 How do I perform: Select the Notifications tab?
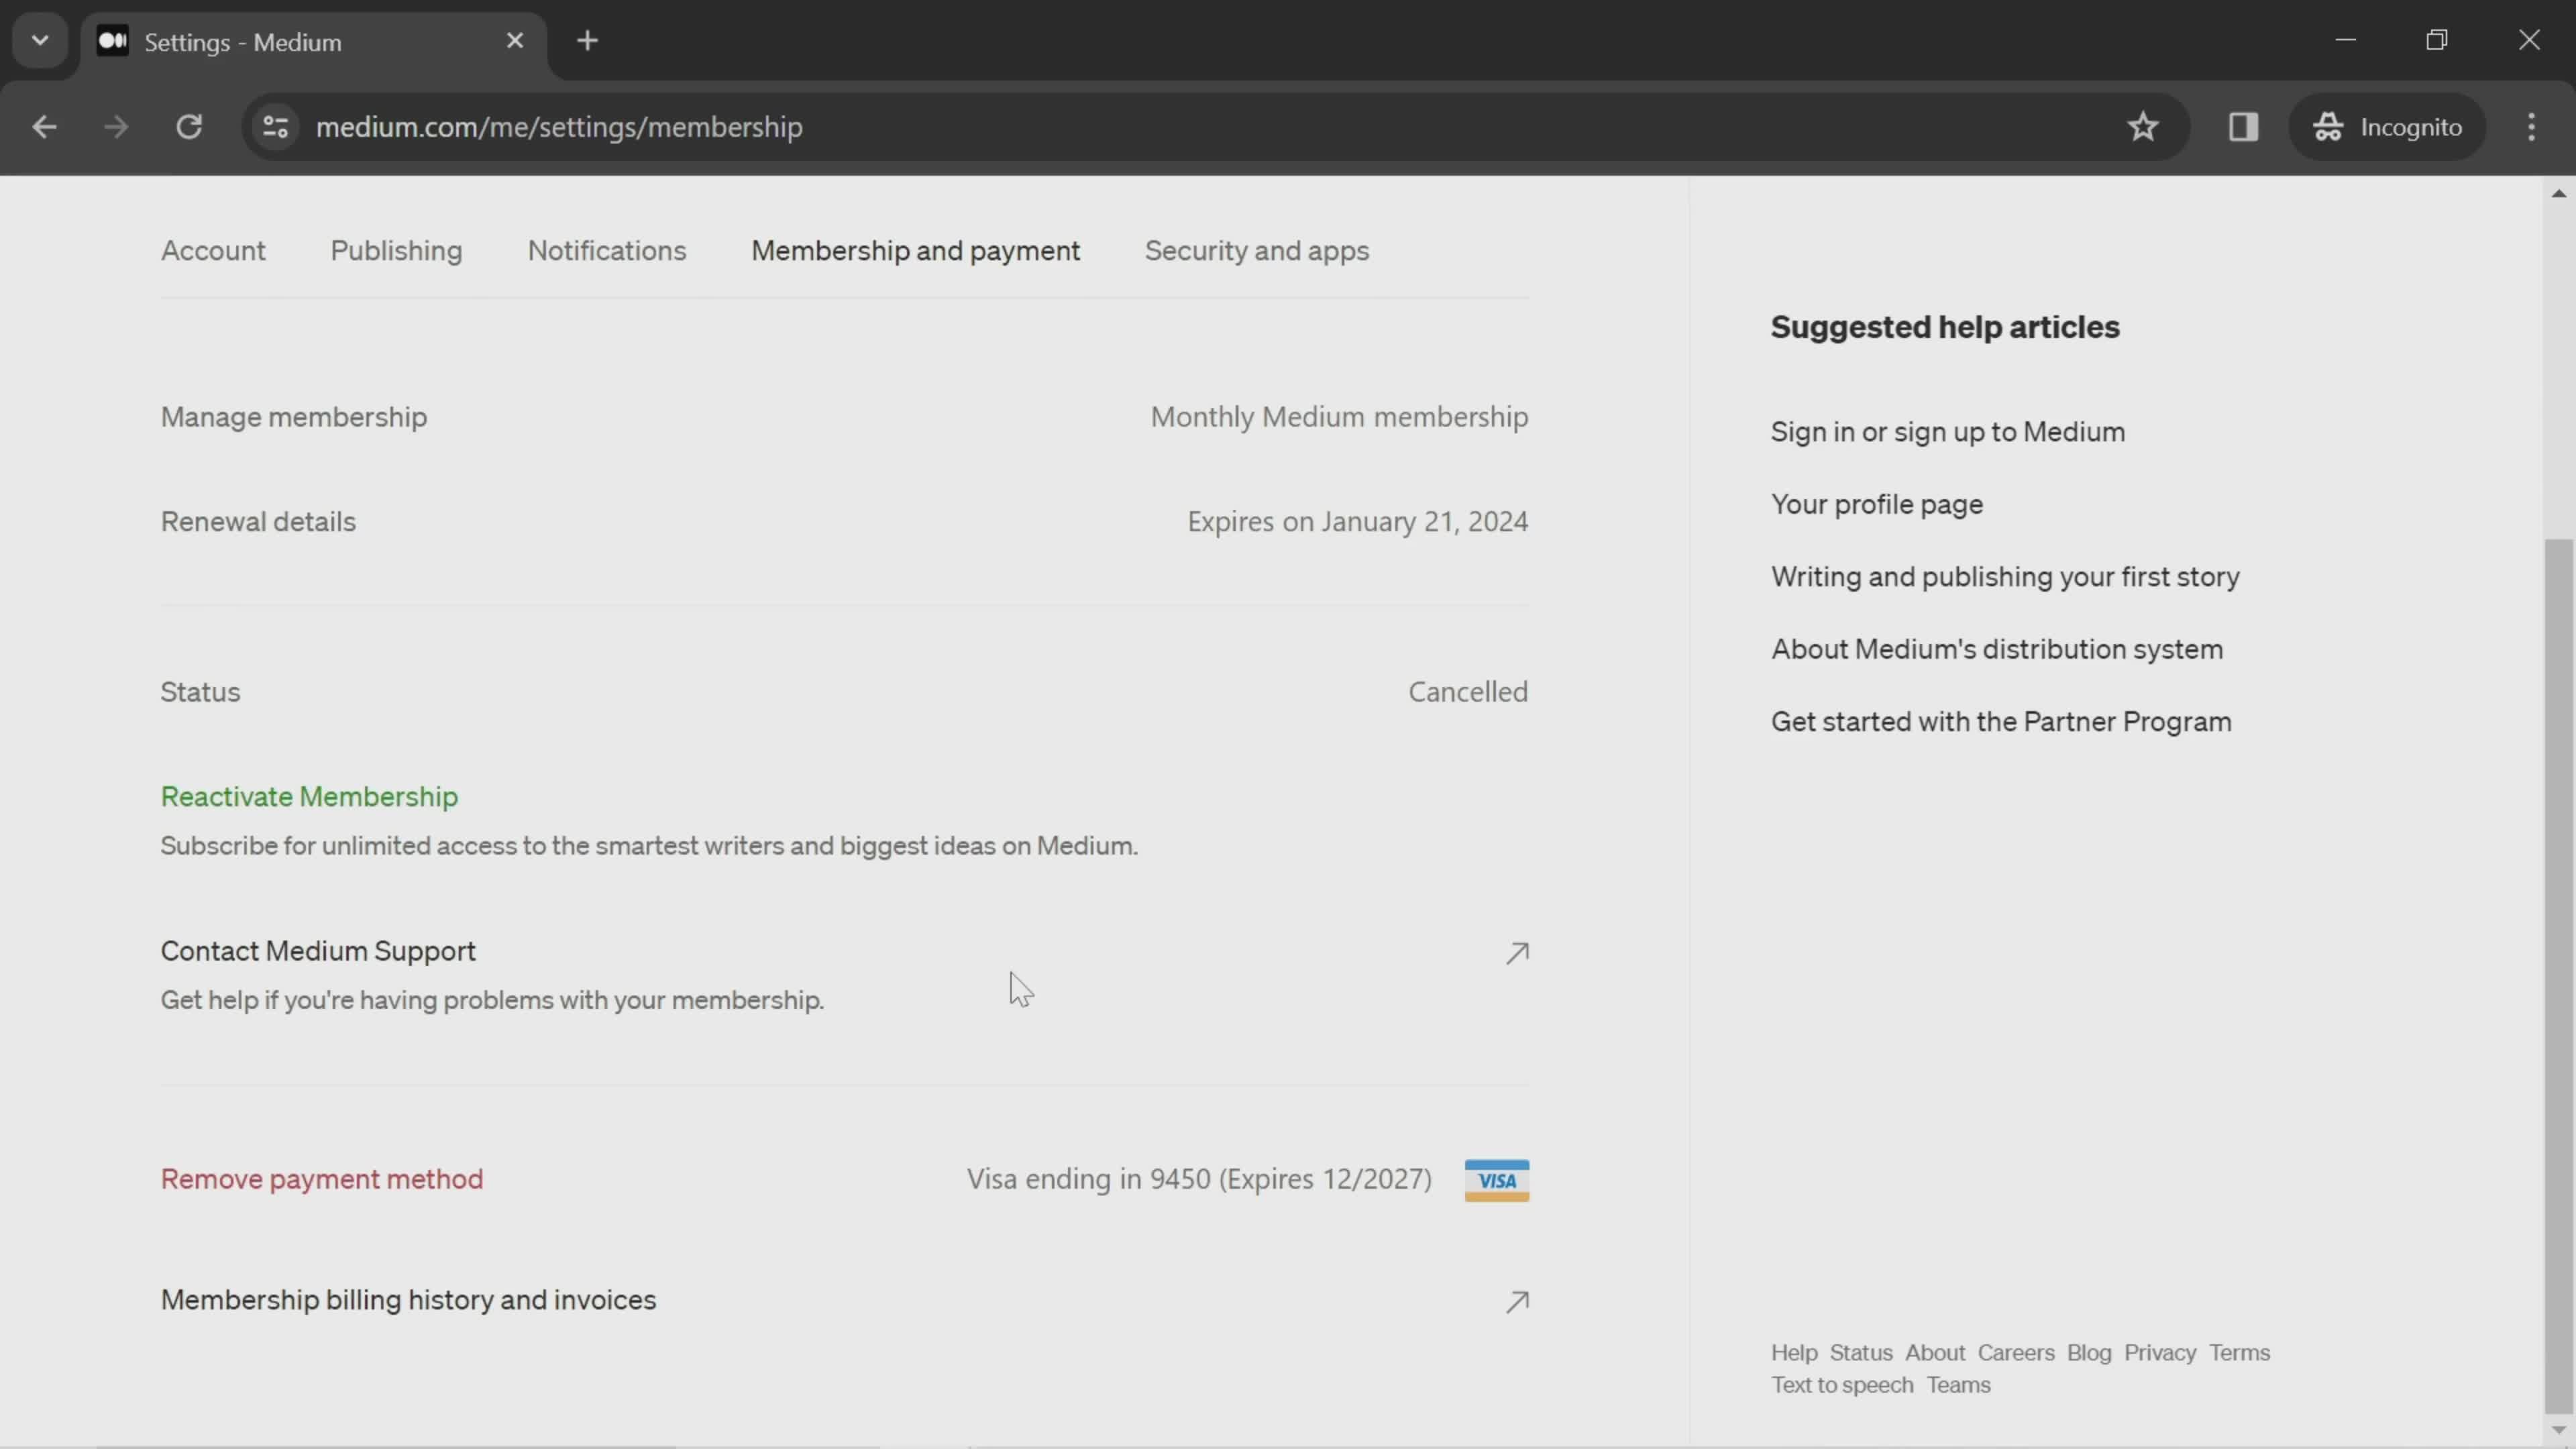(607, 250)
